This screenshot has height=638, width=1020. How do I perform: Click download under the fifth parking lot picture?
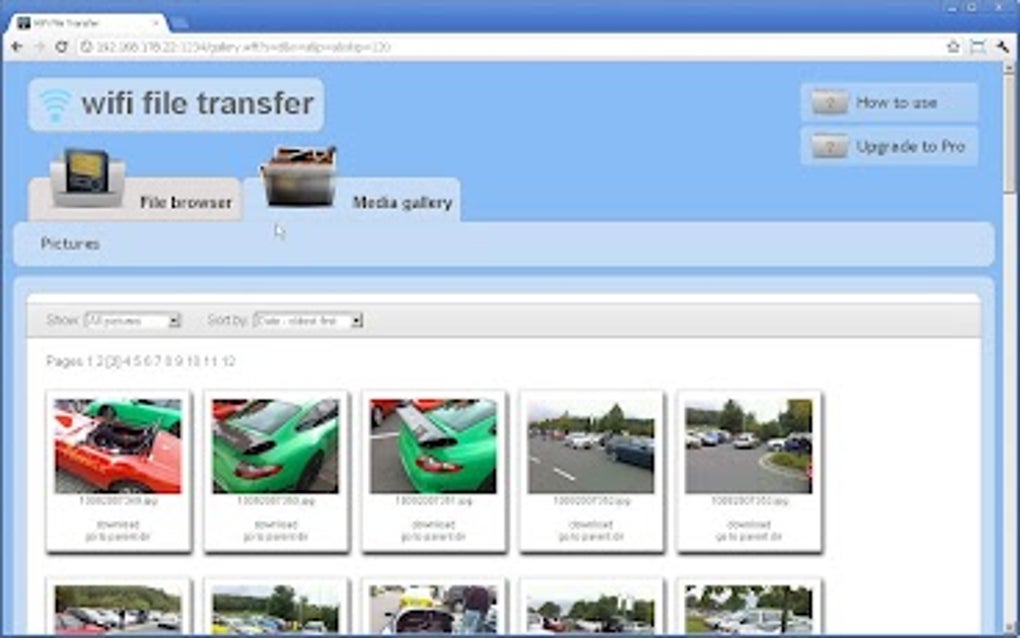[749, 524]
